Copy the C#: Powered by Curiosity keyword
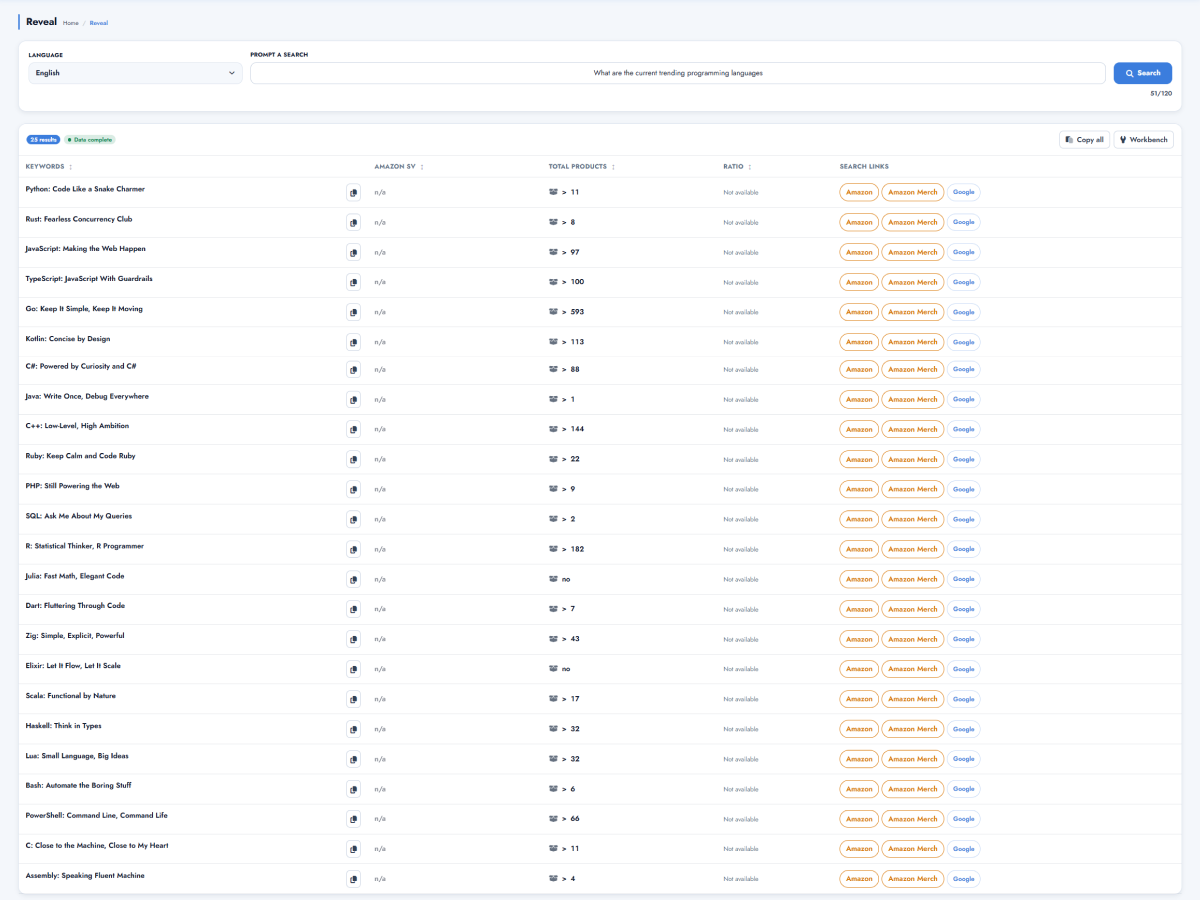 (x=353, y=370)
